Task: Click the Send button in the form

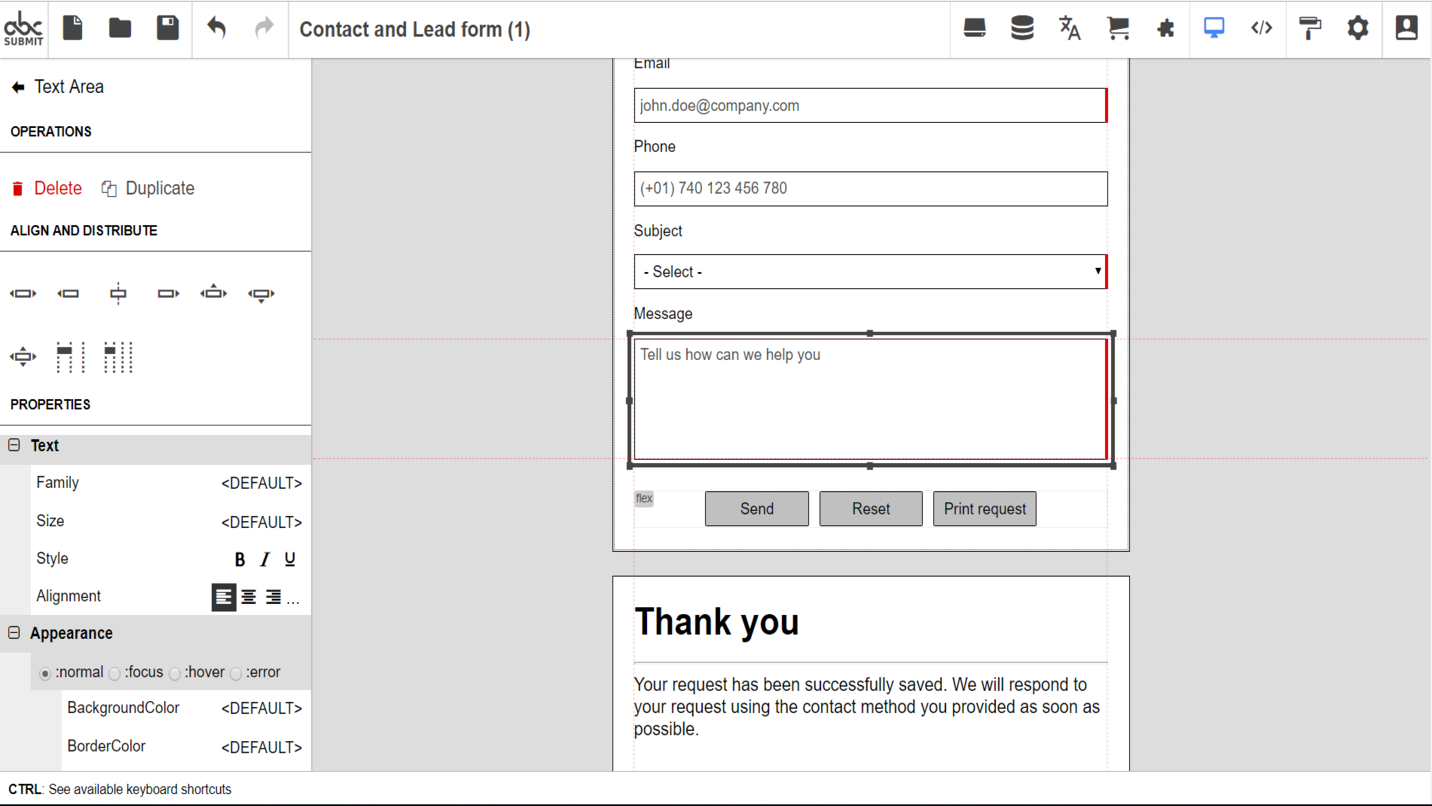Action: pyautogui.click(x=757, y=509)
